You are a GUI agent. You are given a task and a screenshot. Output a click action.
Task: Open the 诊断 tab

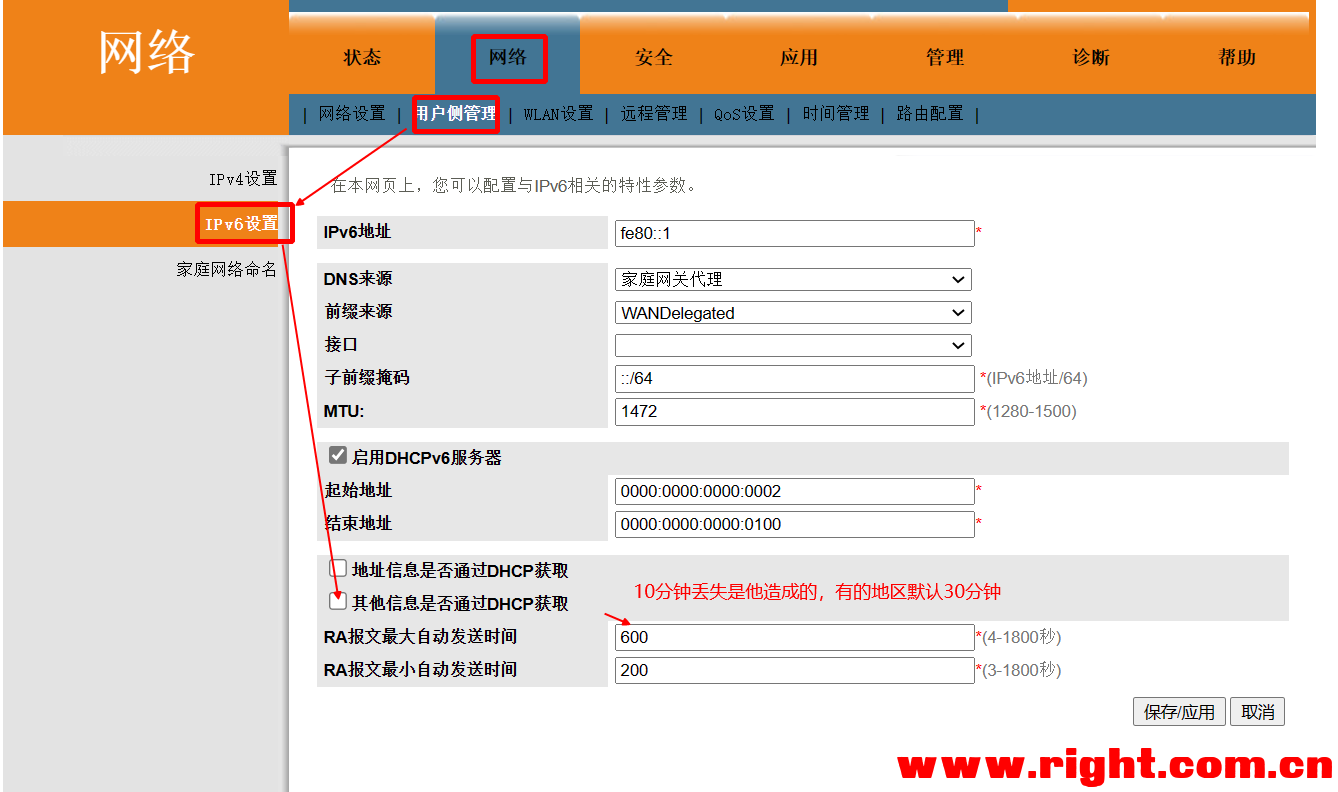tap(1091, 58)
